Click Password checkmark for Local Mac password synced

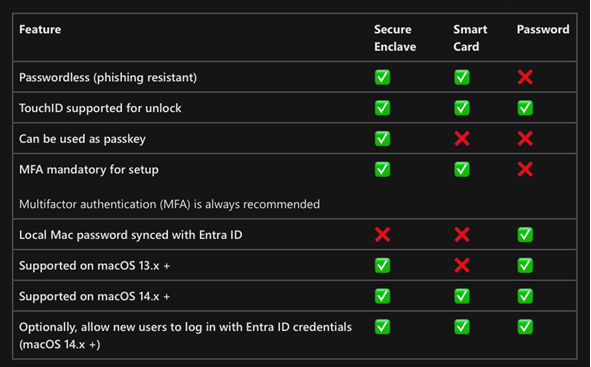click(x=525, y=235)
